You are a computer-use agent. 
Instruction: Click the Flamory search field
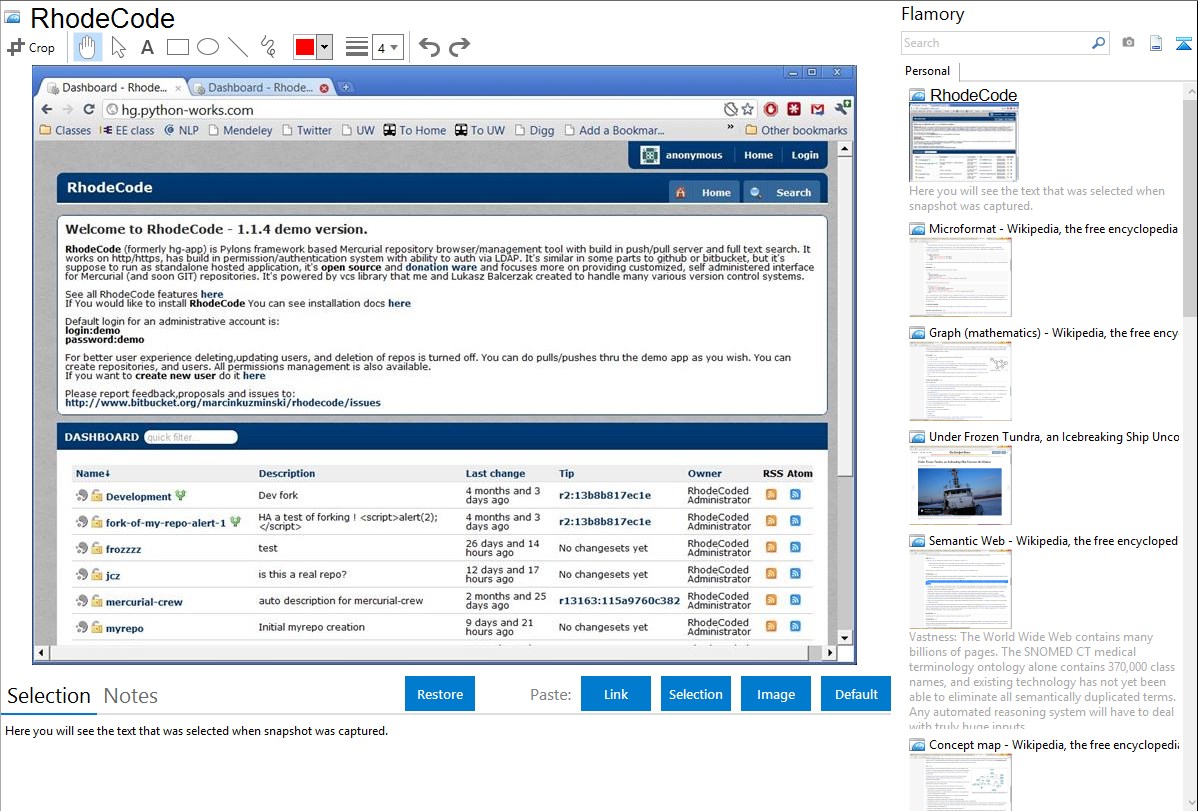click(996, 43)
